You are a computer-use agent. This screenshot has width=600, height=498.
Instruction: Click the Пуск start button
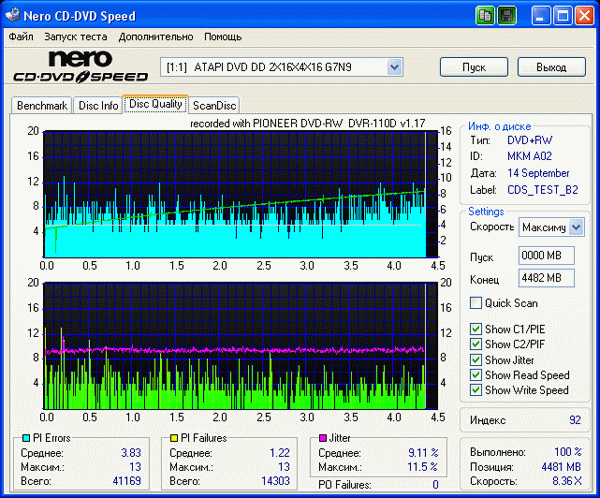(x=474, y=67)
